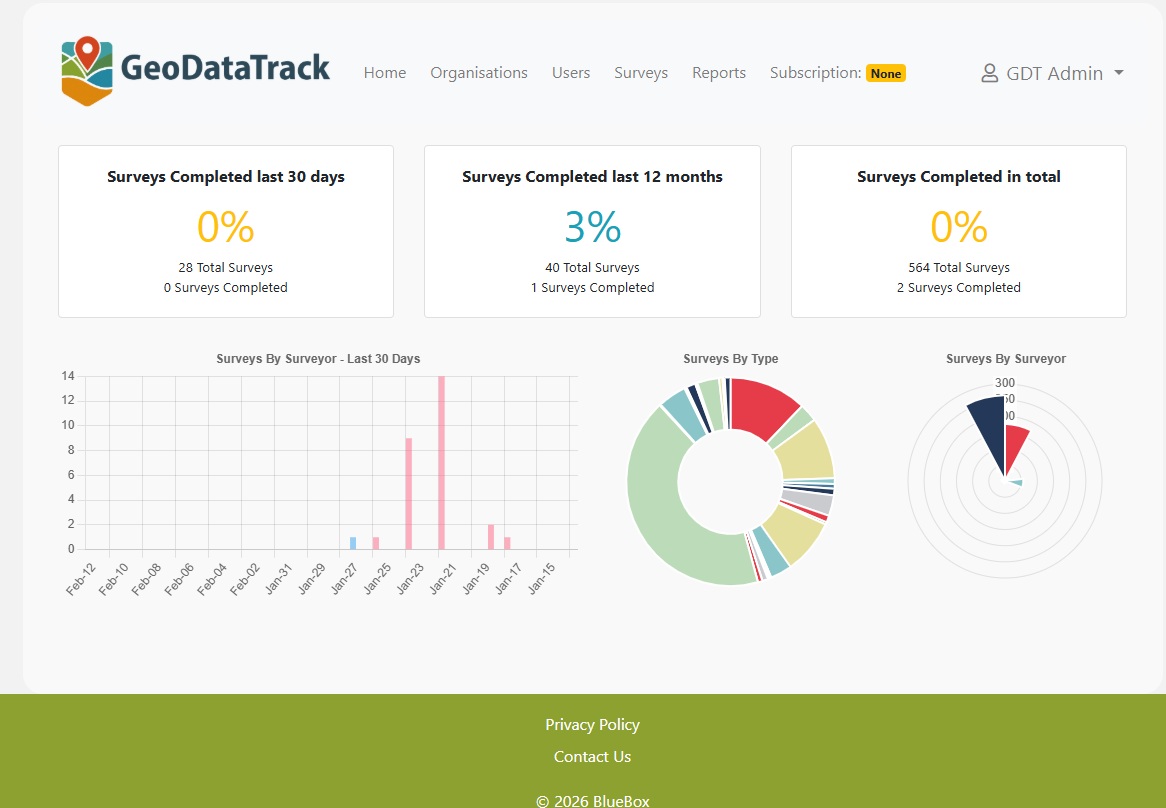Click the user profile icon beside GDT Admin
This screenshot has height=808, width=1166.
click(989, 72)
